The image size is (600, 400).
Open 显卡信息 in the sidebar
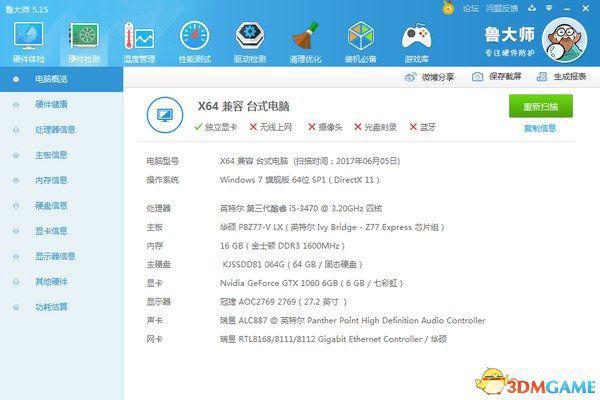coord(51,231)
